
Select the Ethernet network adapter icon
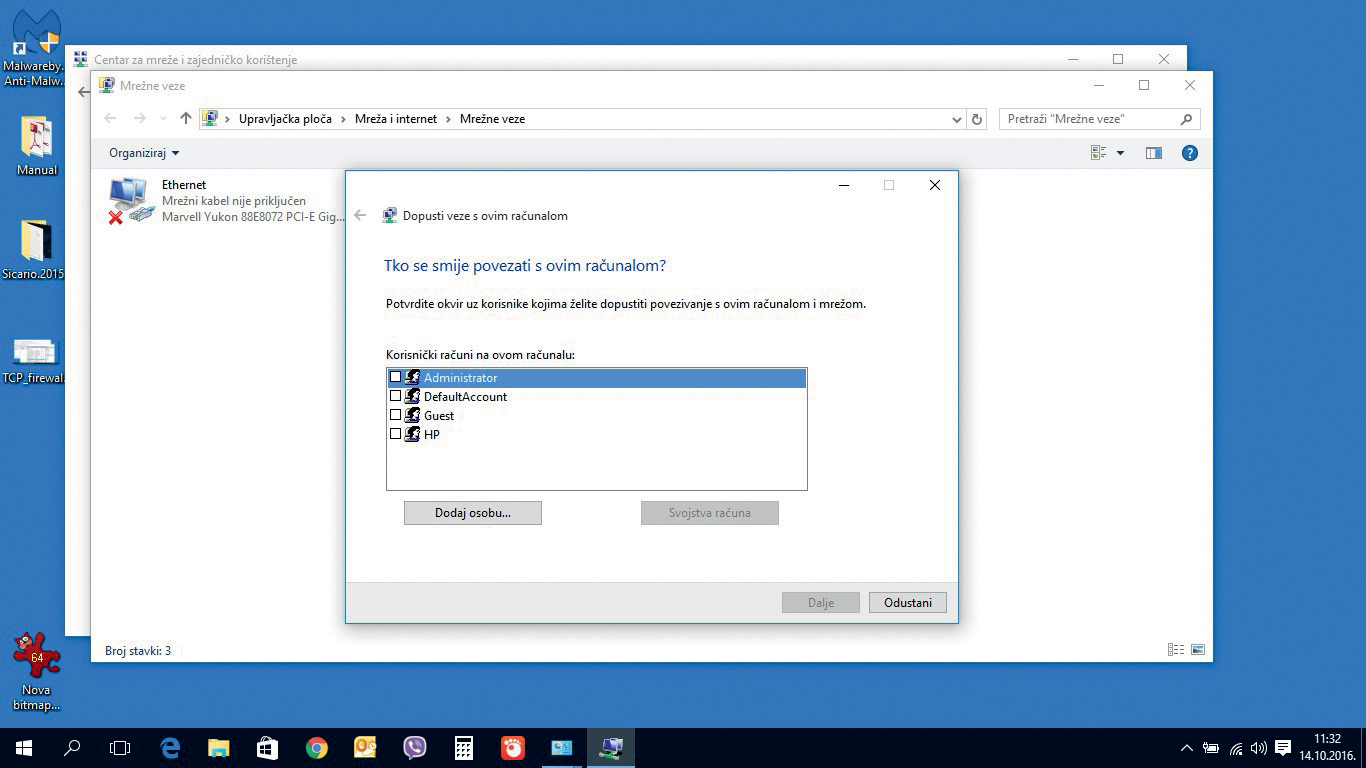pyautogui.click(x=130, y=200)
